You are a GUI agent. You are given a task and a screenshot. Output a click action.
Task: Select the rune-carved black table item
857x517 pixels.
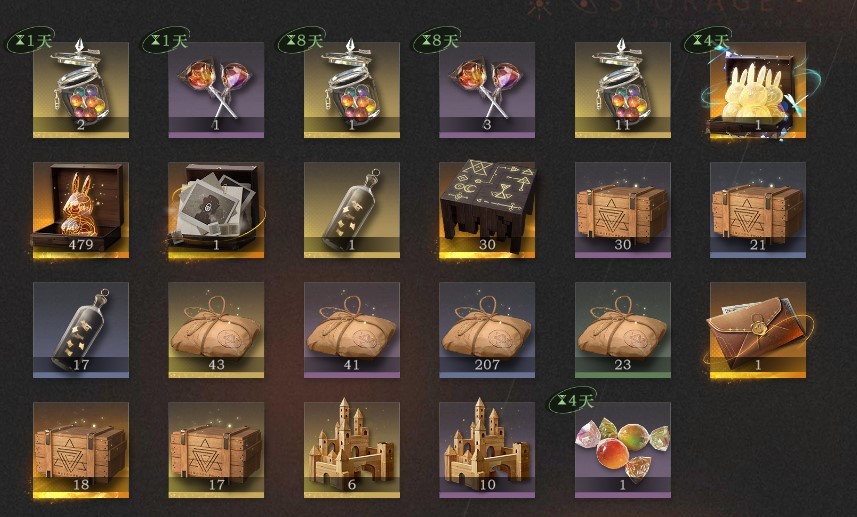487,210
